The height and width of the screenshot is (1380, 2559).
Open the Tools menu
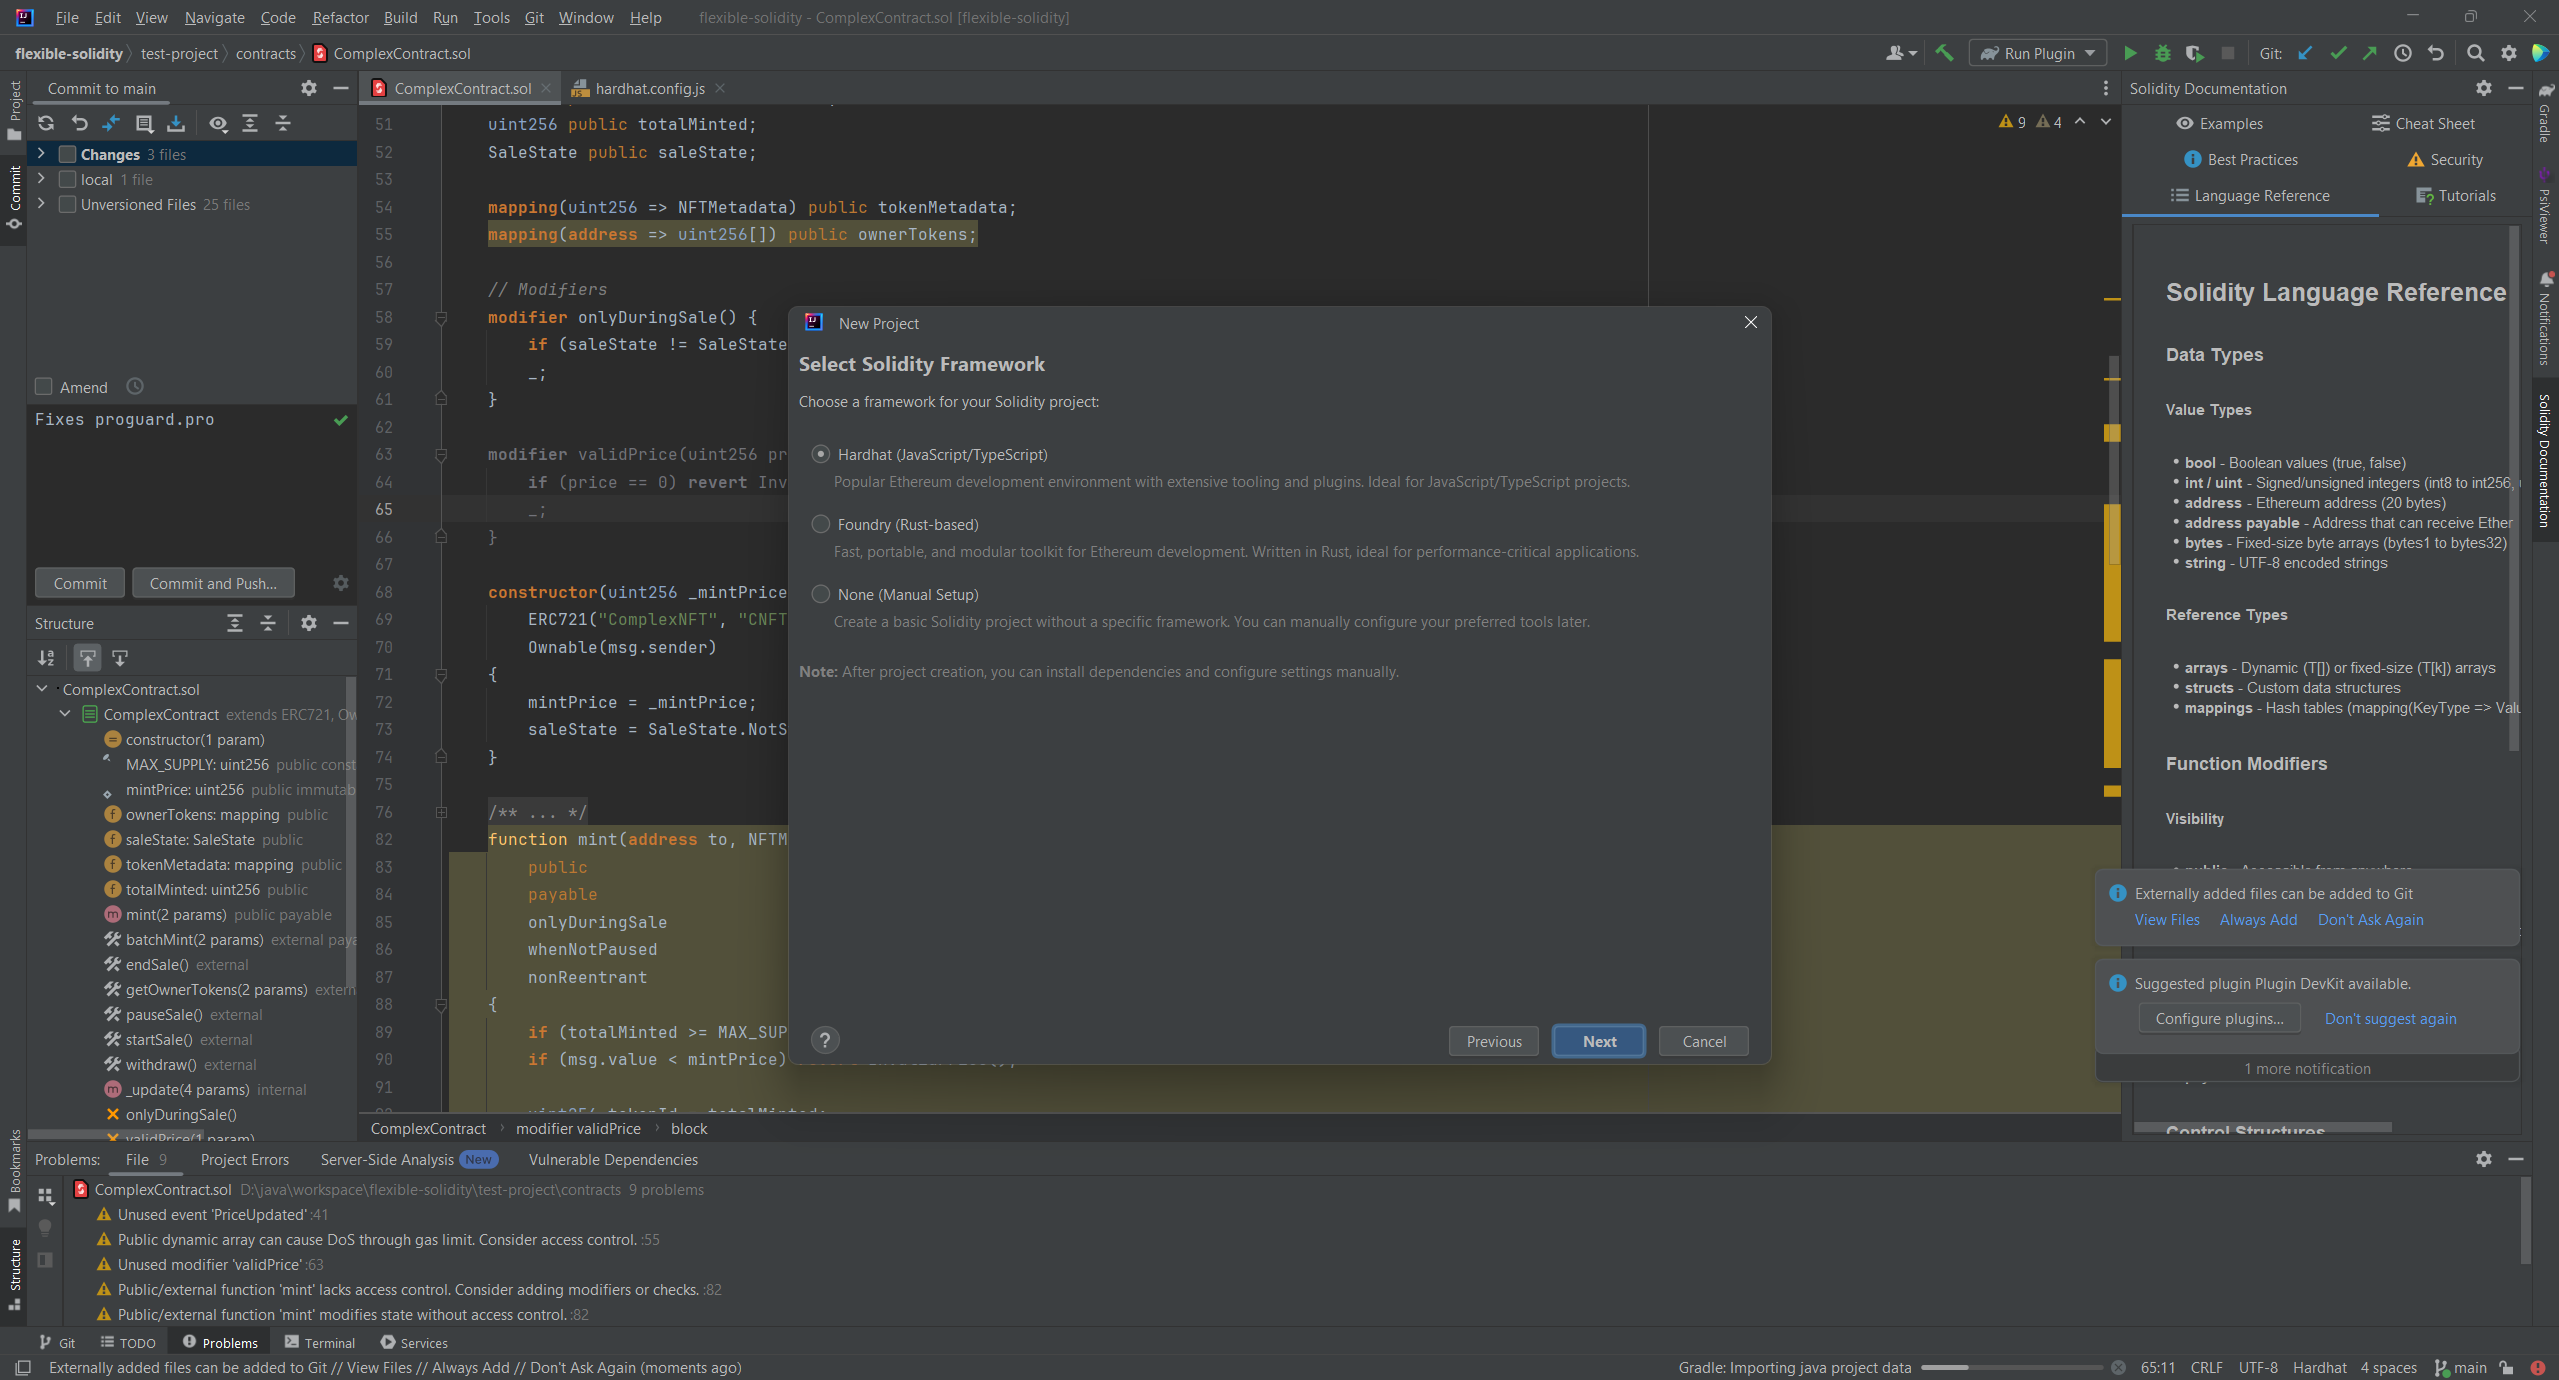click(x=491, y=17)
